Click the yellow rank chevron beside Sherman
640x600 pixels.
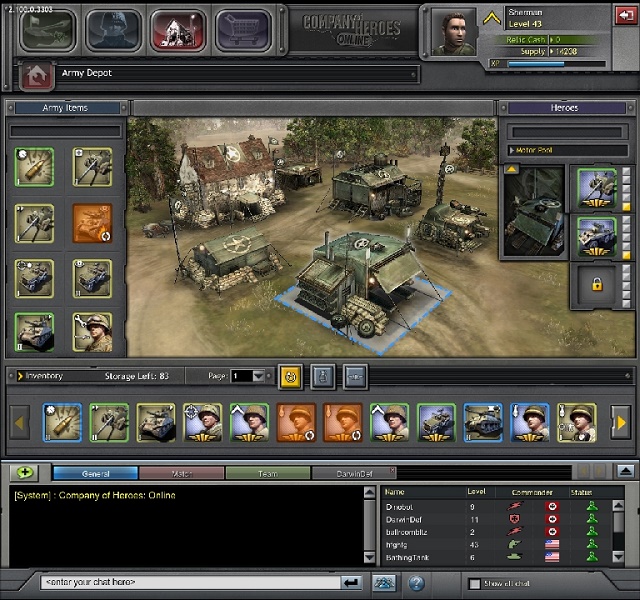click(x=492, y=18)
